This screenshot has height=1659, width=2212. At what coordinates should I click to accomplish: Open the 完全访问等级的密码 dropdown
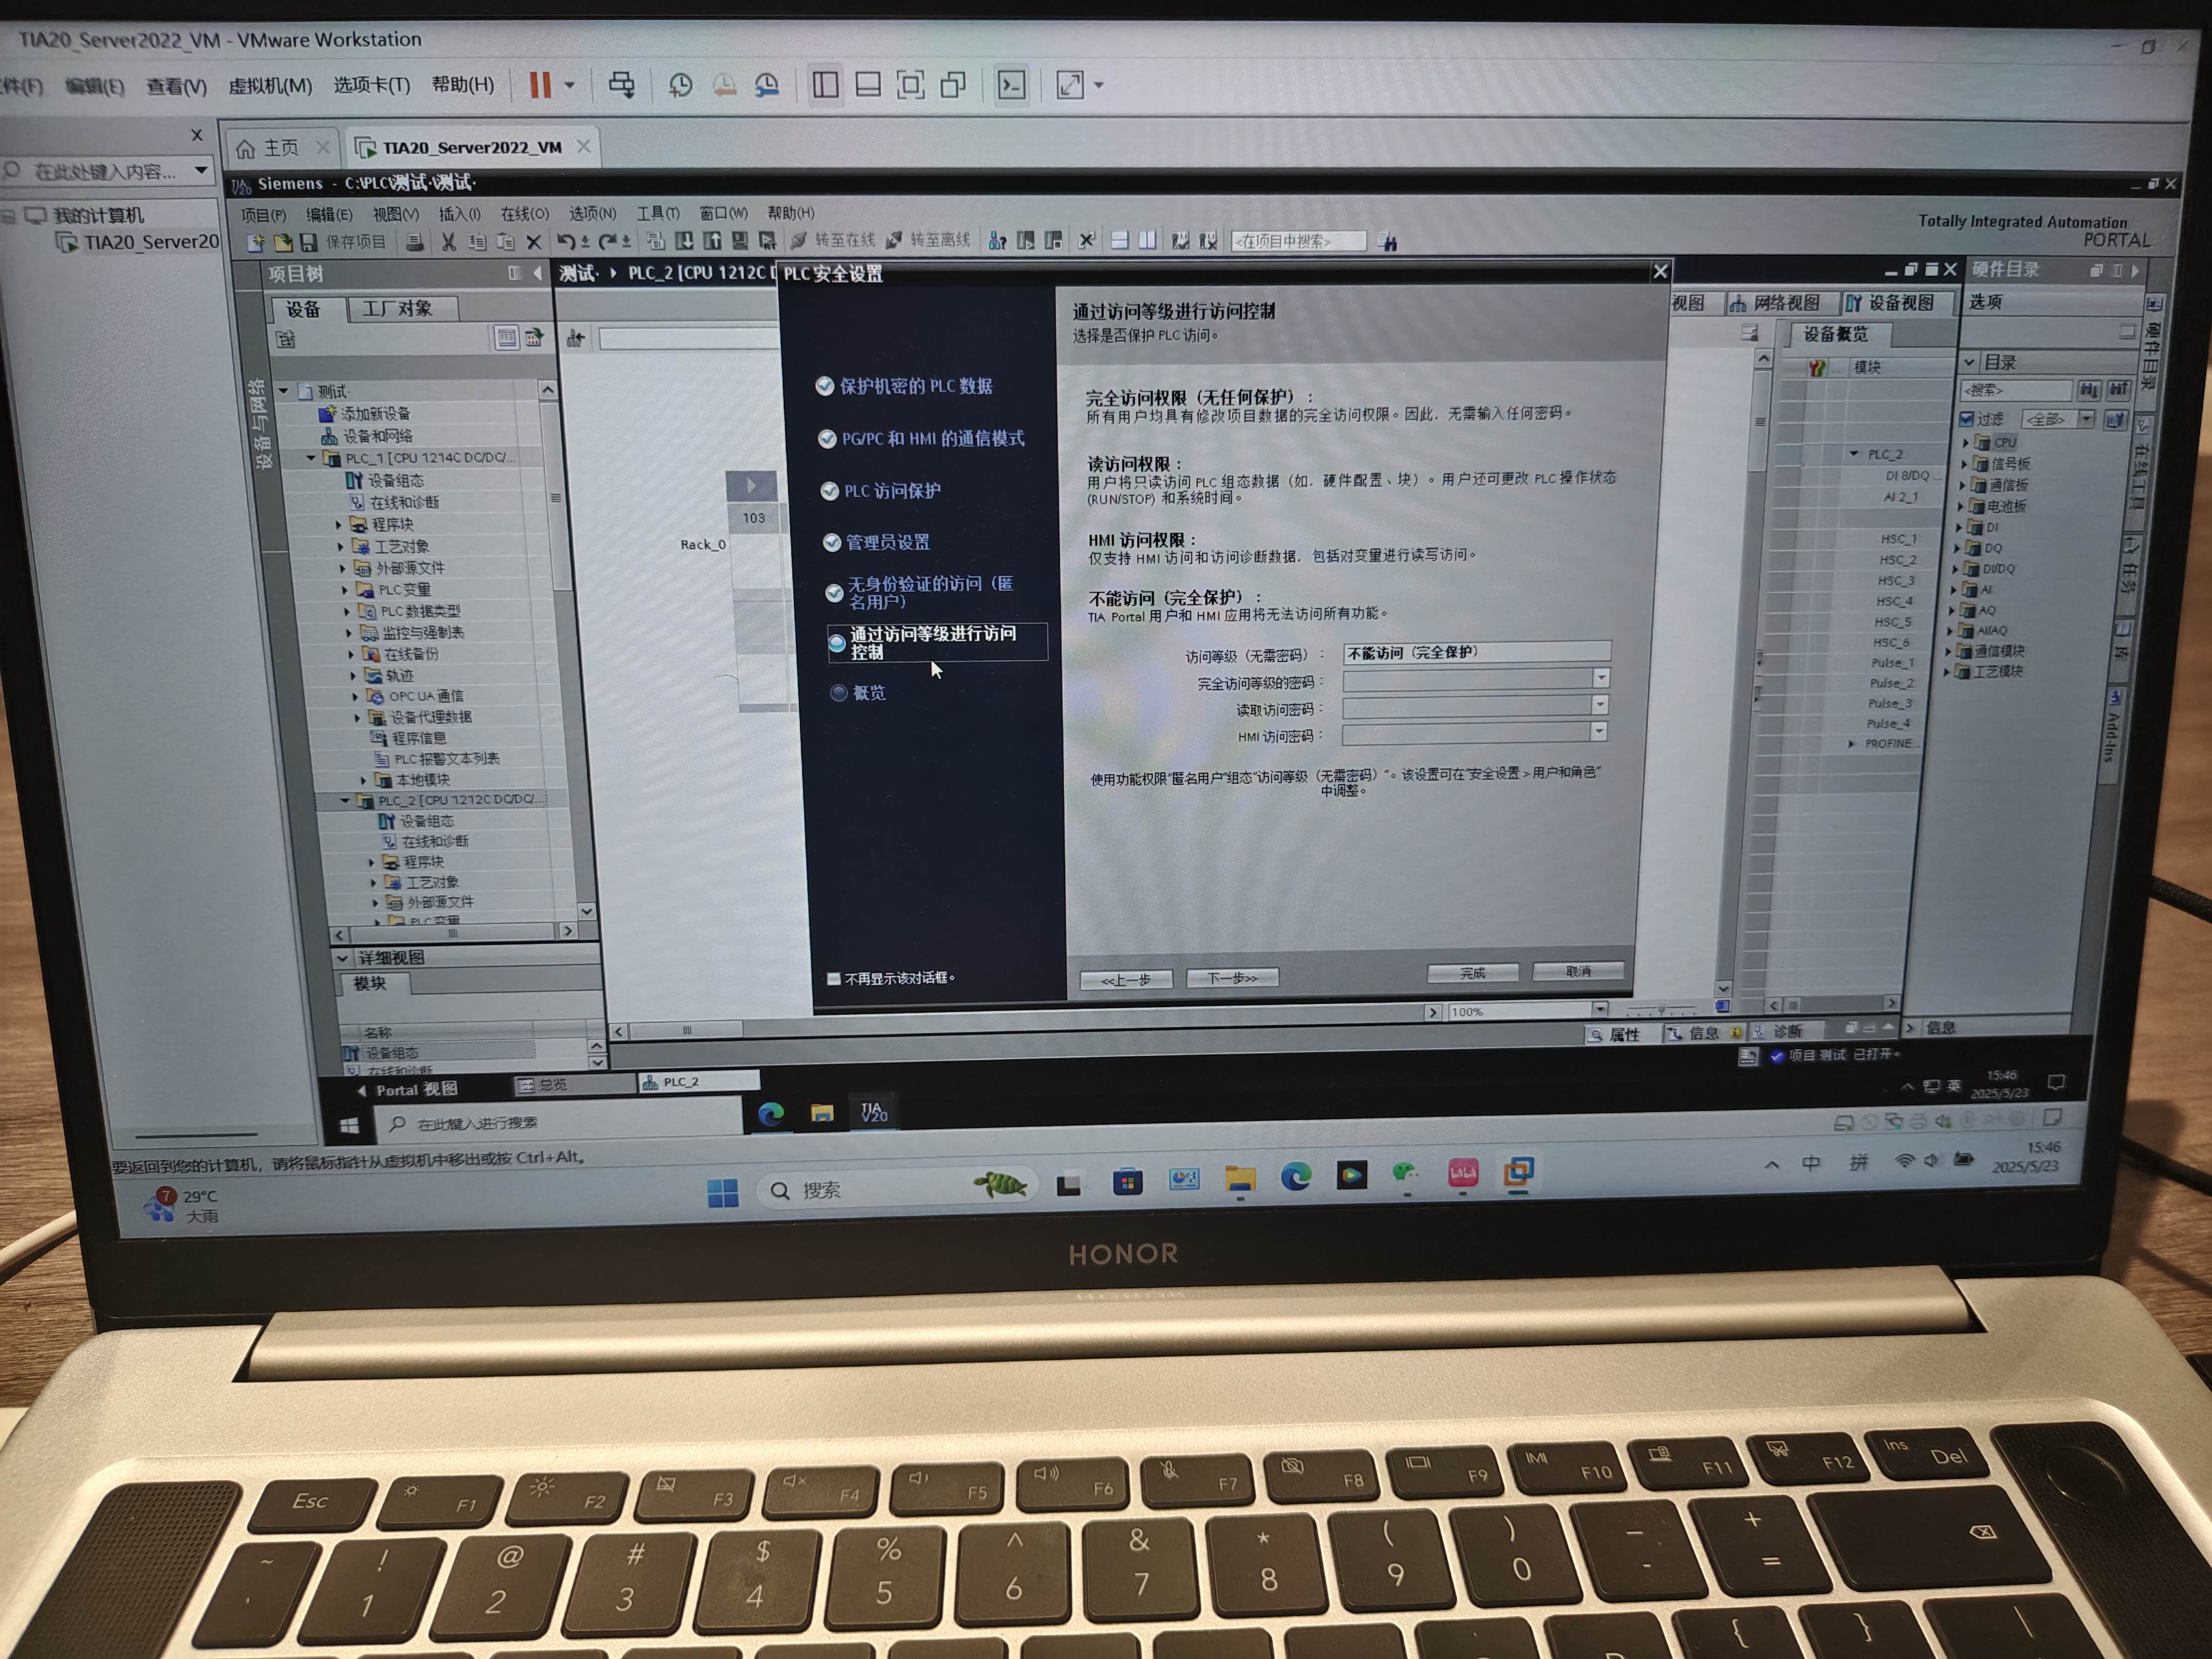click(1601, 678)
